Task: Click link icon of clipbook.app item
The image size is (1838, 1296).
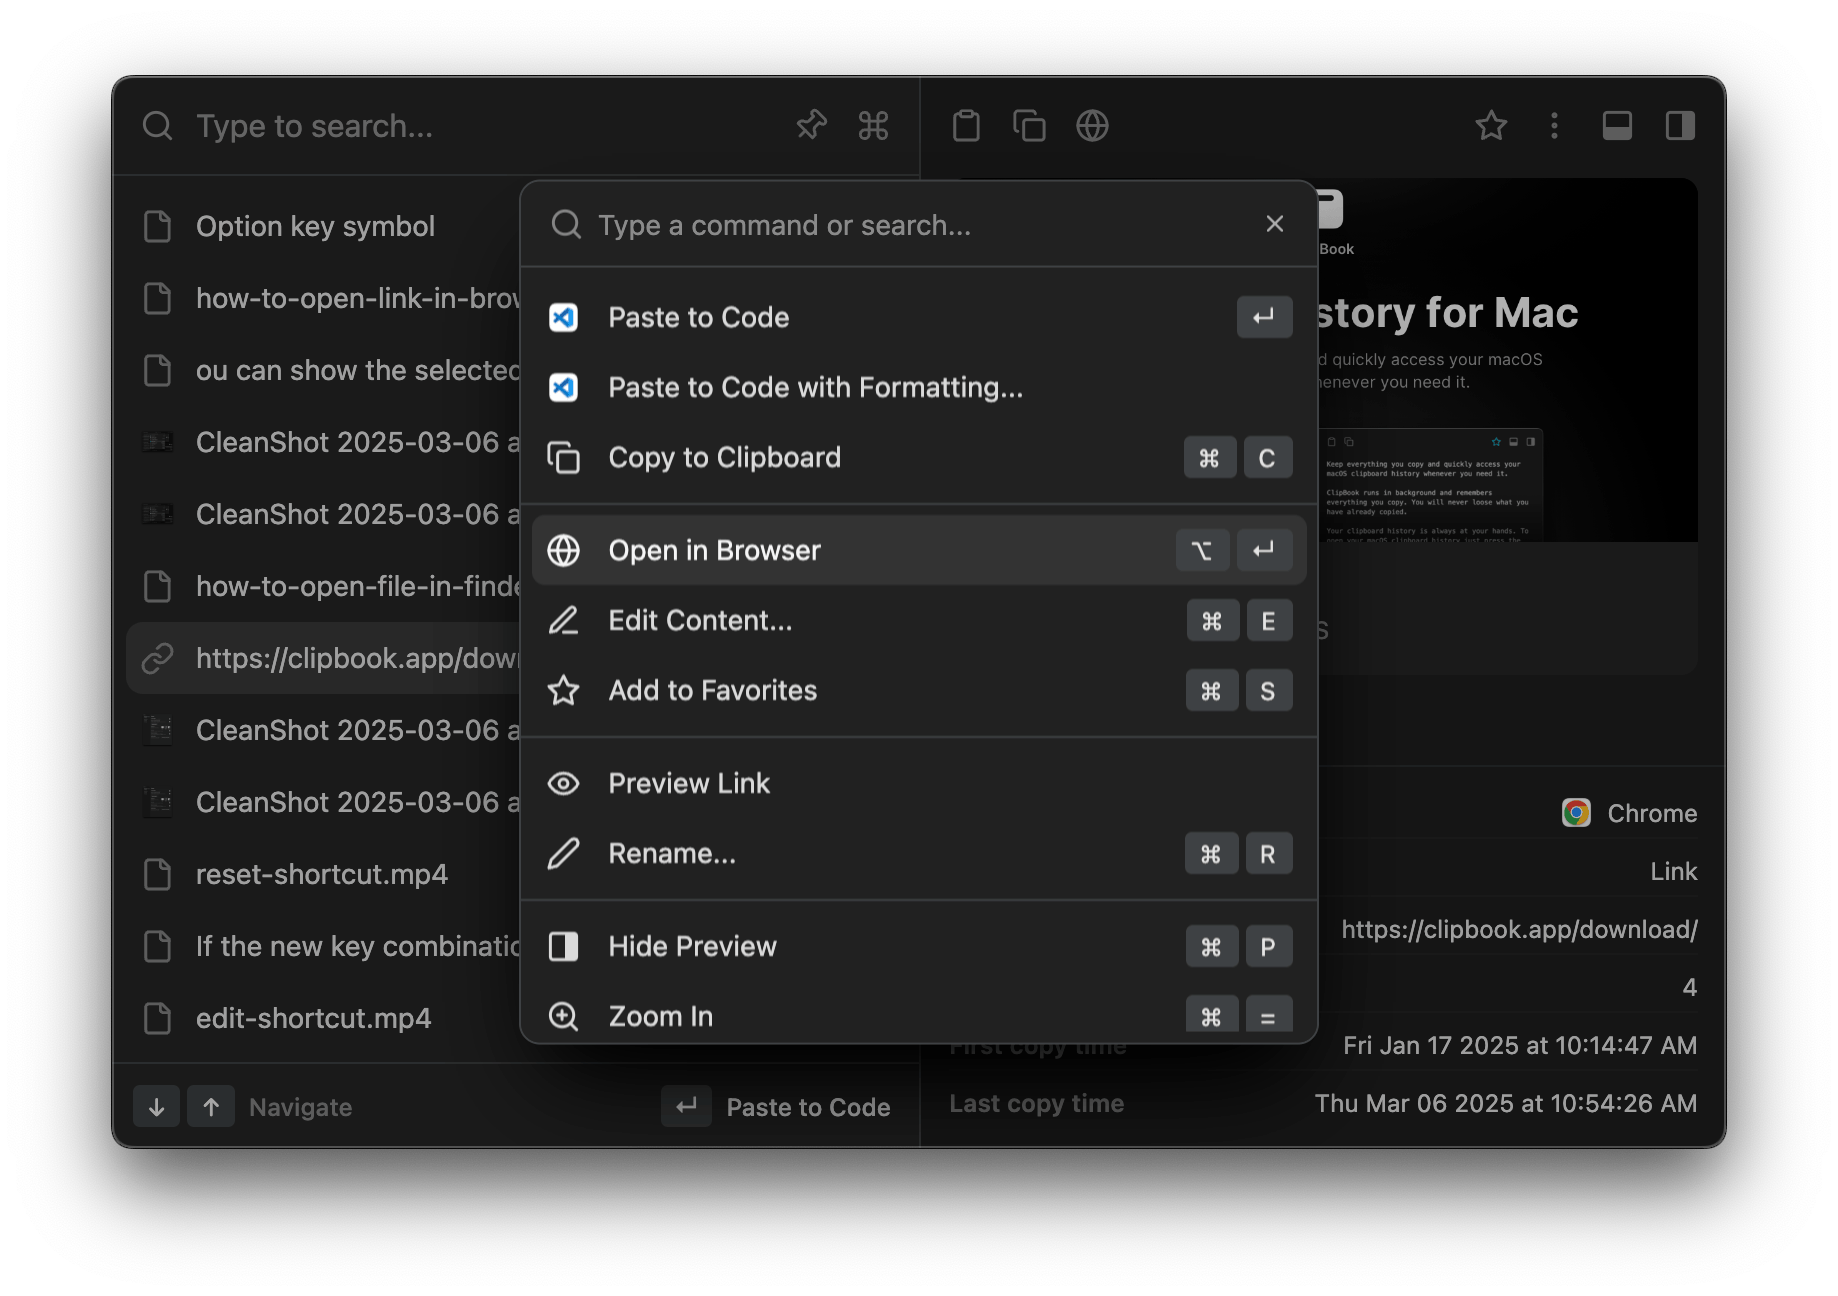Action: point(157,658)
